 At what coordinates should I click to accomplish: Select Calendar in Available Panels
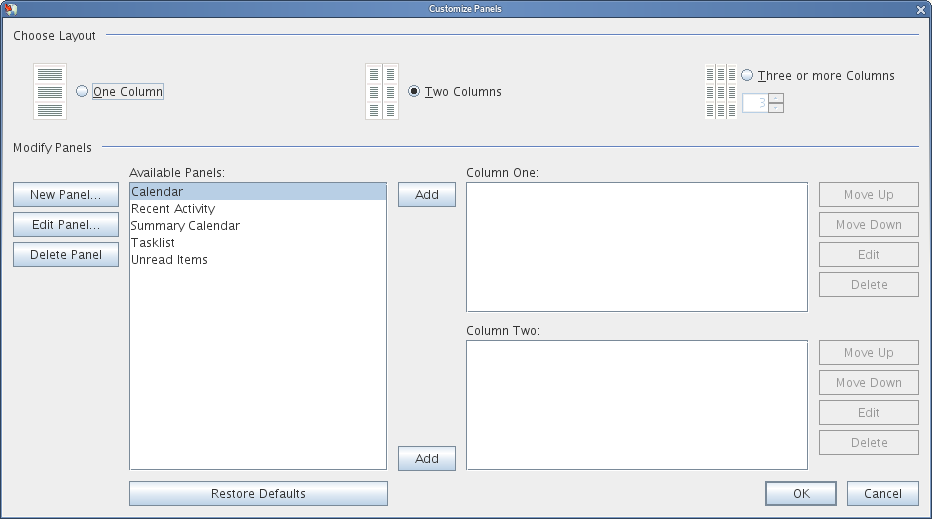[x=258, y=191]
